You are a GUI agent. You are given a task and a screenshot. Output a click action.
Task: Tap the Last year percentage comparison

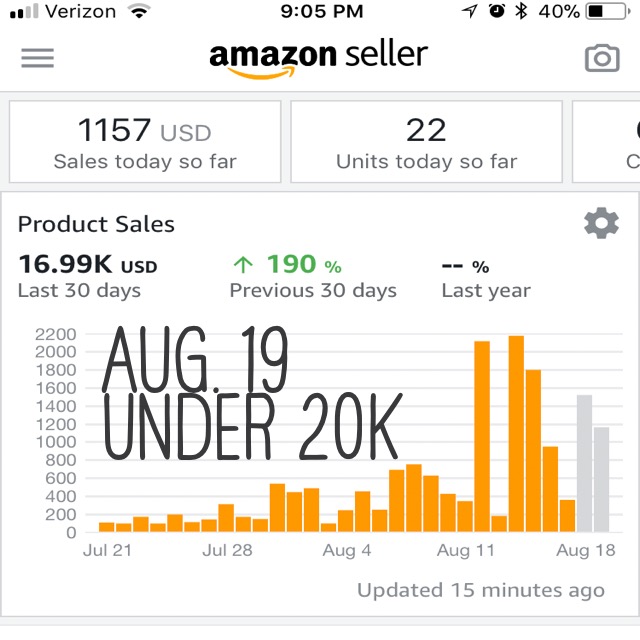tap(486, 278)
